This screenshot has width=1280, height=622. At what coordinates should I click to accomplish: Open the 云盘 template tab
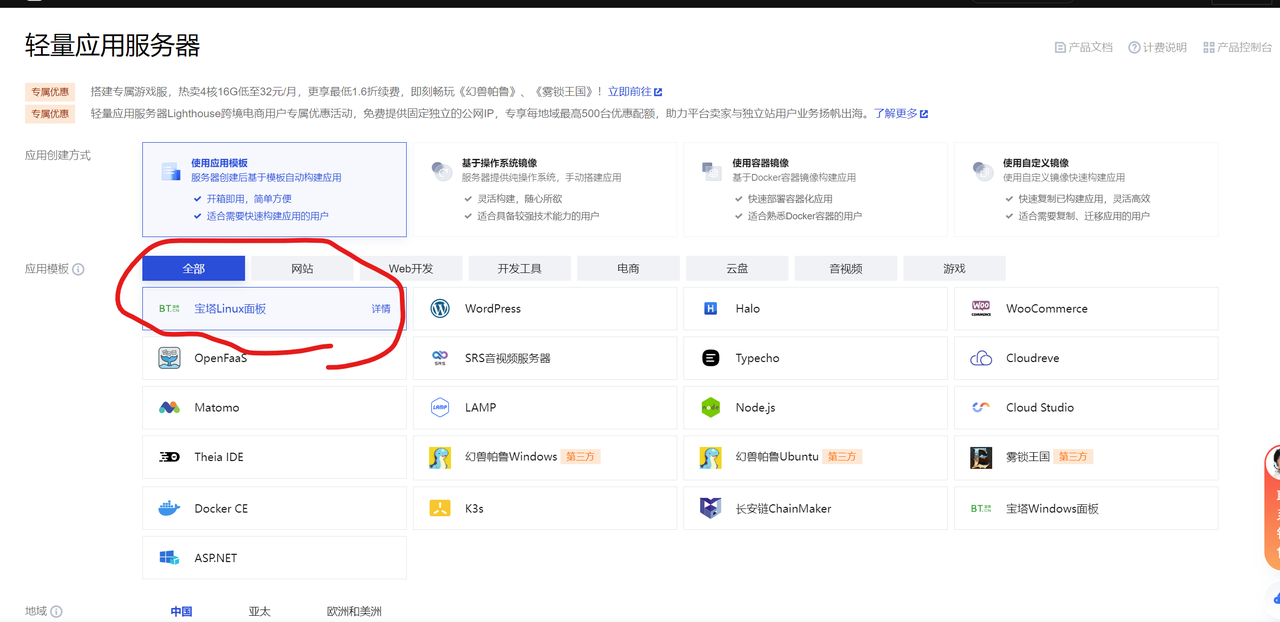[x=737, y=268]
